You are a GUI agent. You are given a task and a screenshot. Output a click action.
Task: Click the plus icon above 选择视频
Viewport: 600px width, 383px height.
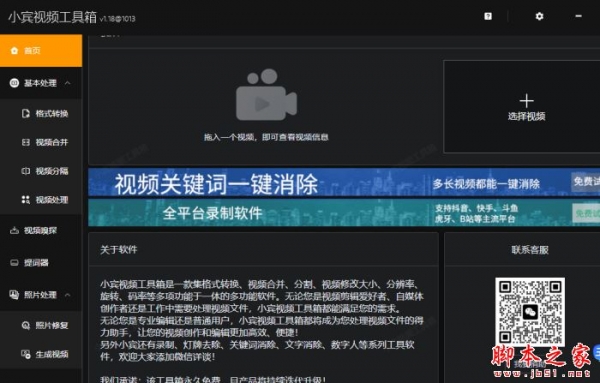point(527,101)
